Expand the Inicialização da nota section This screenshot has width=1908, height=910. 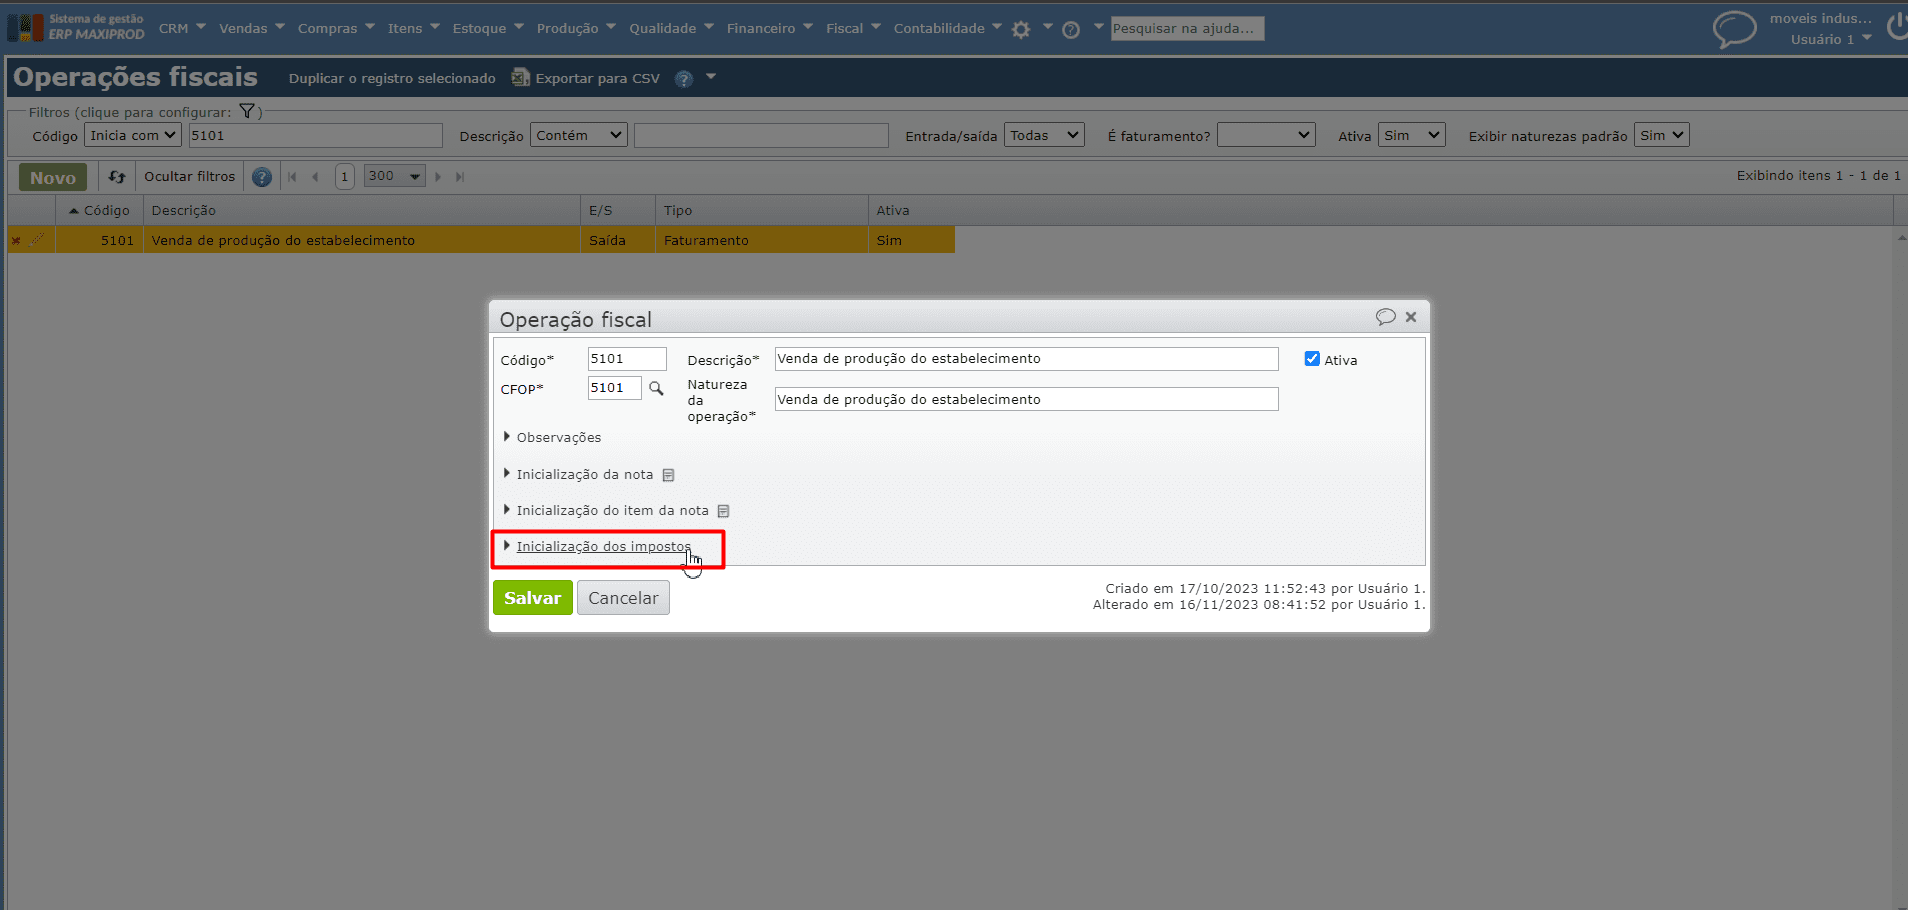[578, 475]
